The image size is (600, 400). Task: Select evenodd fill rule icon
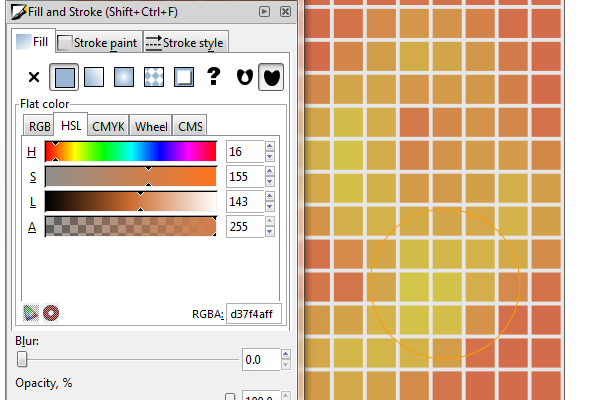[x=245, y=77]
